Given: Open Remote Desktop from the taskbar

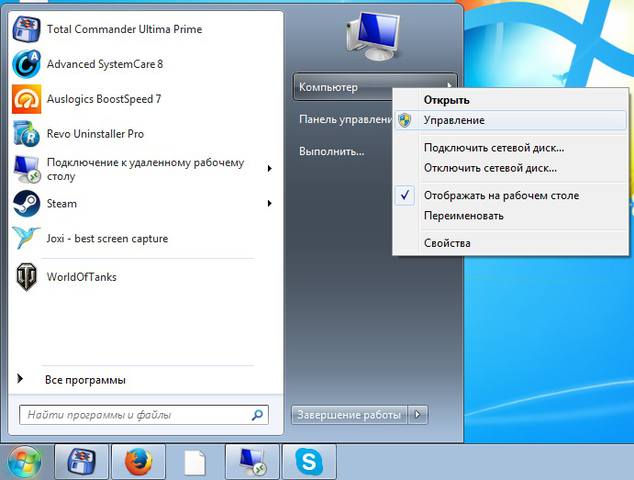Looking at the screenshot, I should pos(252,462).
